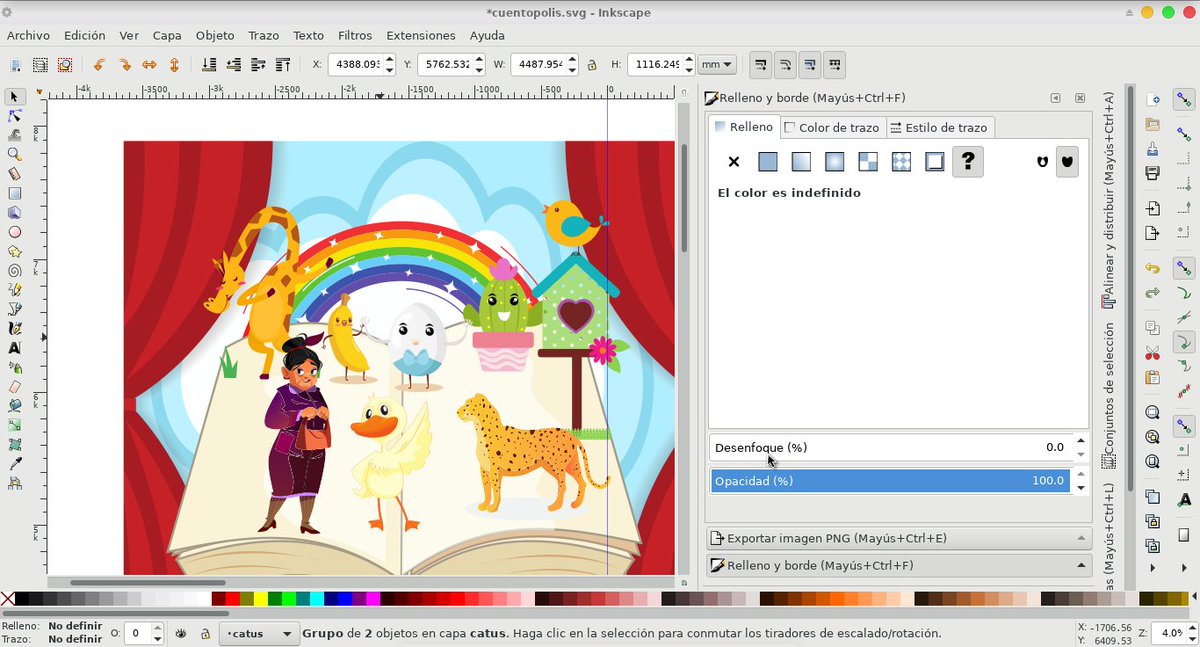Screen dimensions: 1200x647
Task: Select the Eraser tool
Action: 15,386
